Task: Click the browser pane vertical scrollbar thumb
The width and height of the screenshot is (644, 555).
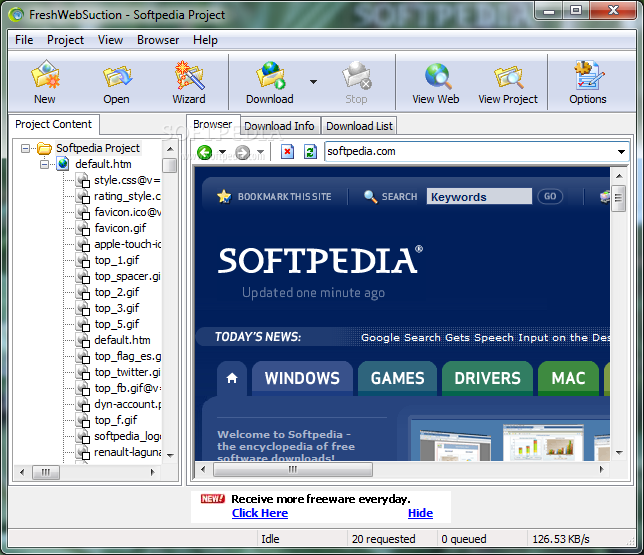Action: pos(619,198)
